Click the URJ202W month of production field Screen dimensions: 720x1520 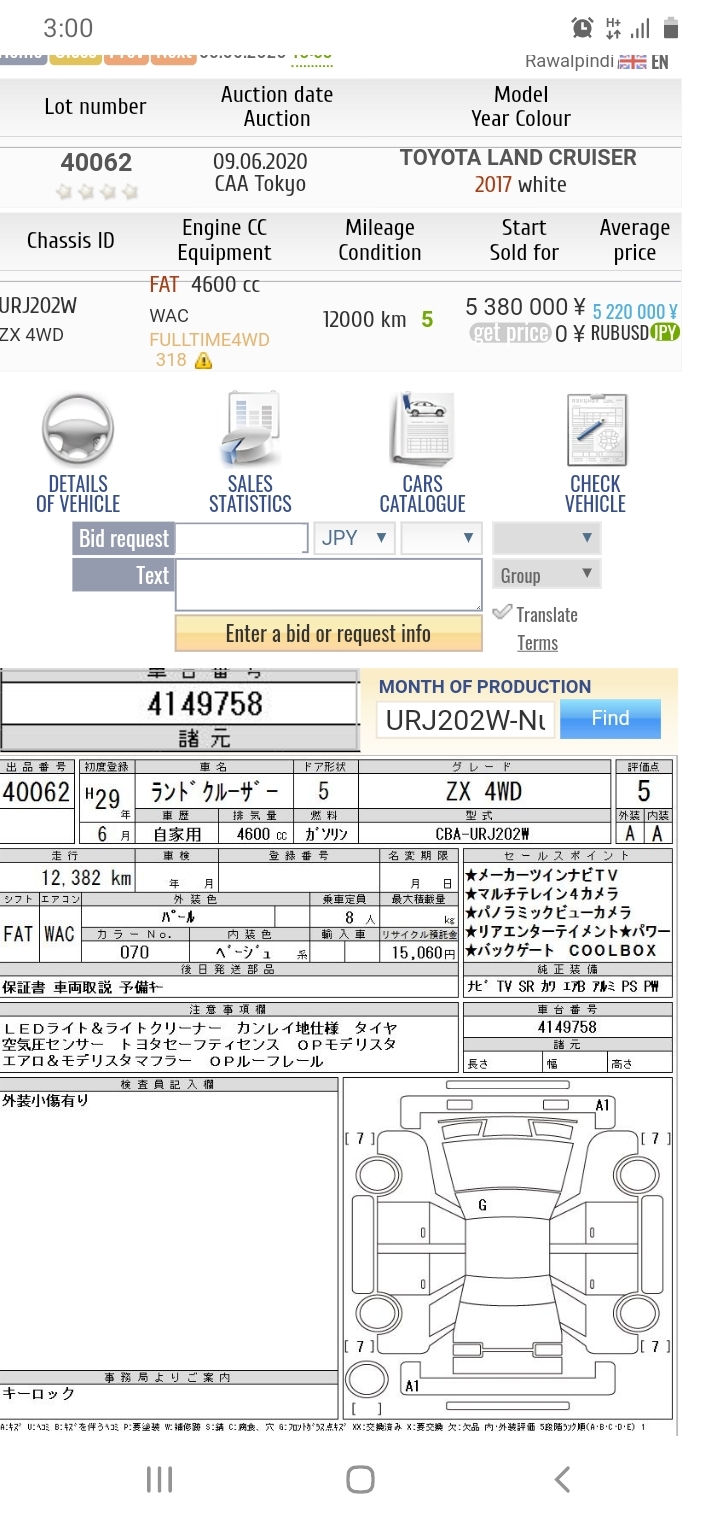(x=465, y=720)
